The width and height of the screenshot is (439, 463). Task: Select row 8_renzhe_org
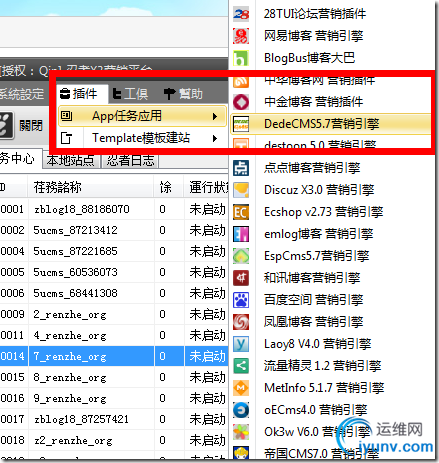pos(114,377)
